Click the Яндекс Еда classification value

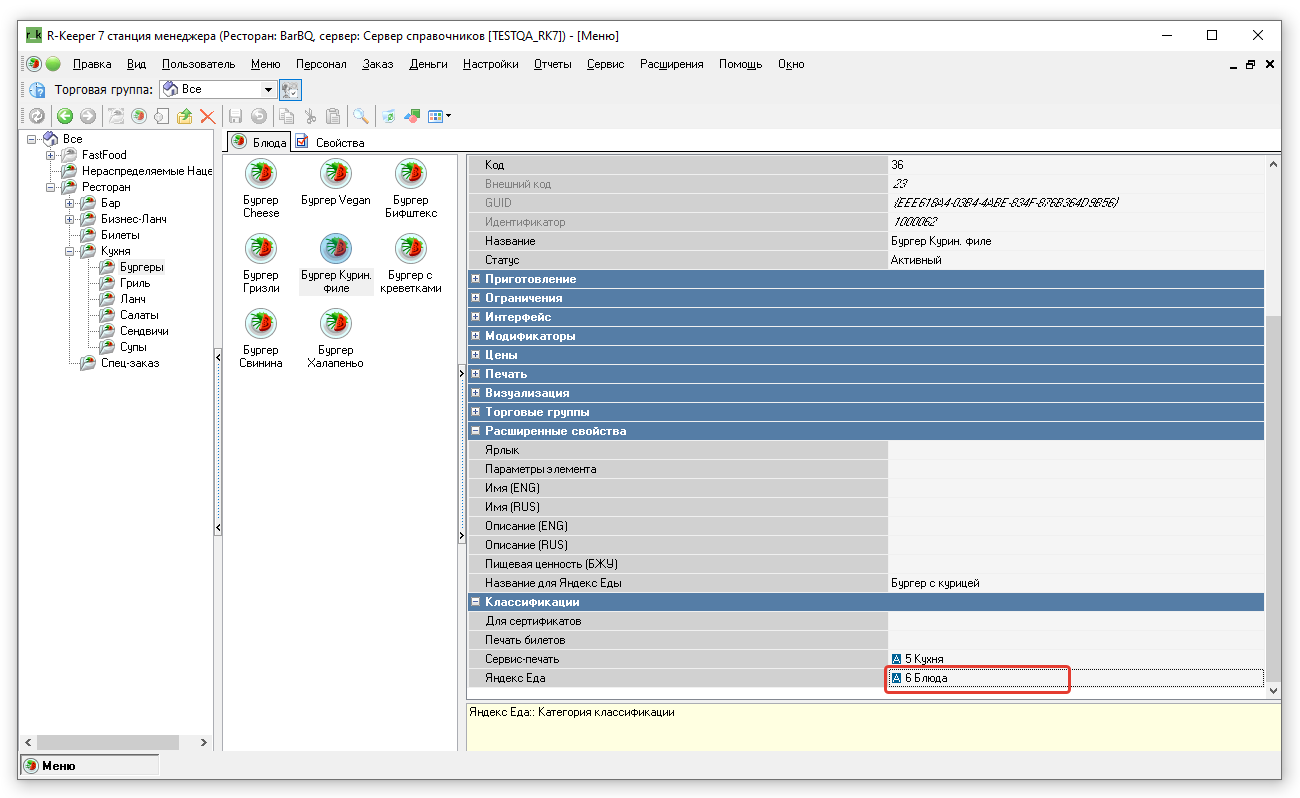pyautogui.click(x=1075, y=678)
